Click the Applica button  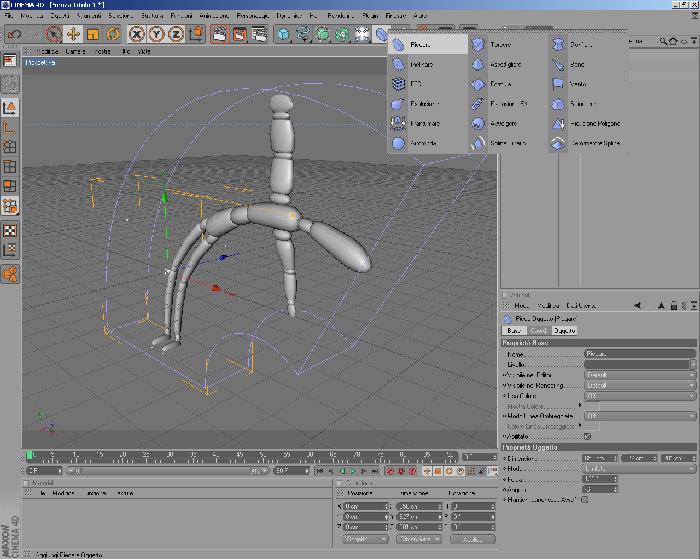tap(473, 539)
